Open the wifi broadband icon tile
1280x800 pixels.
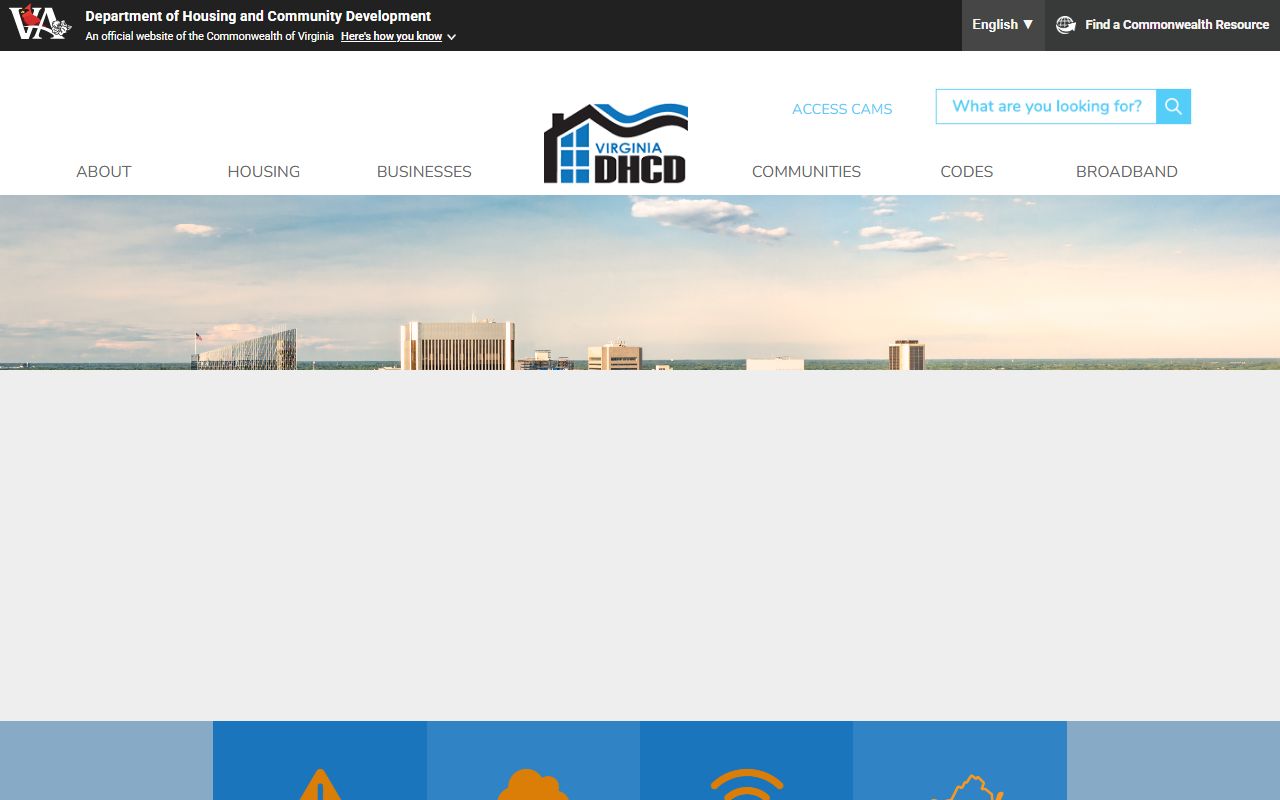746,760
